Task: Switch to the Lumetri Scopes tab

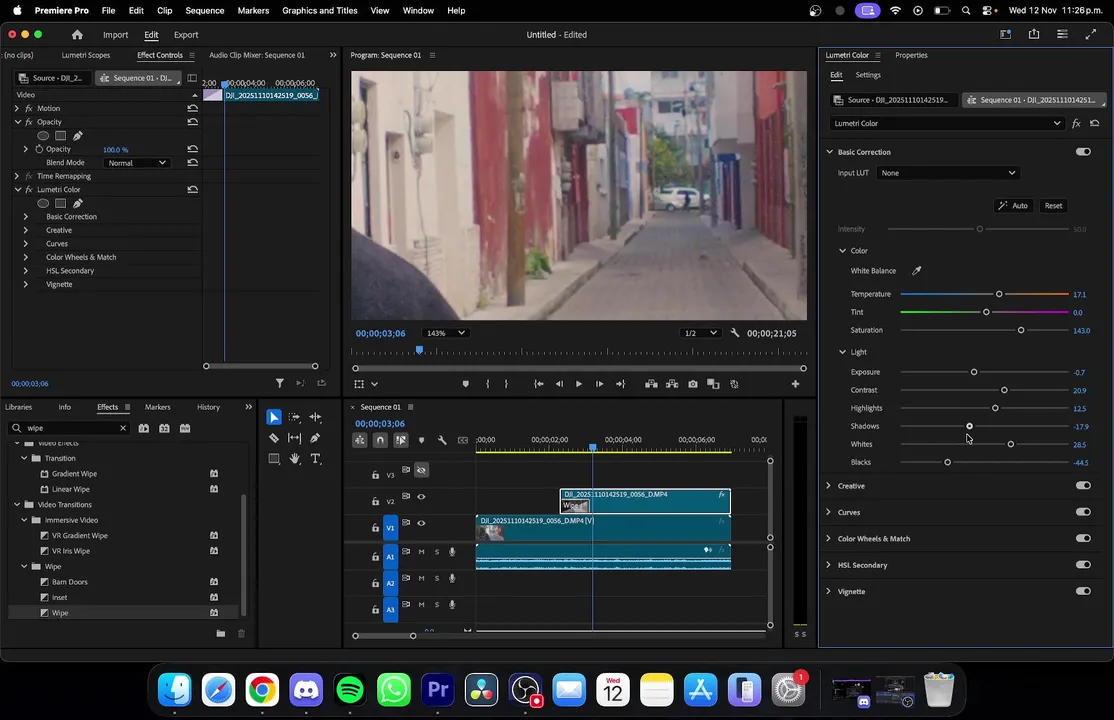Action: (86, 55)
